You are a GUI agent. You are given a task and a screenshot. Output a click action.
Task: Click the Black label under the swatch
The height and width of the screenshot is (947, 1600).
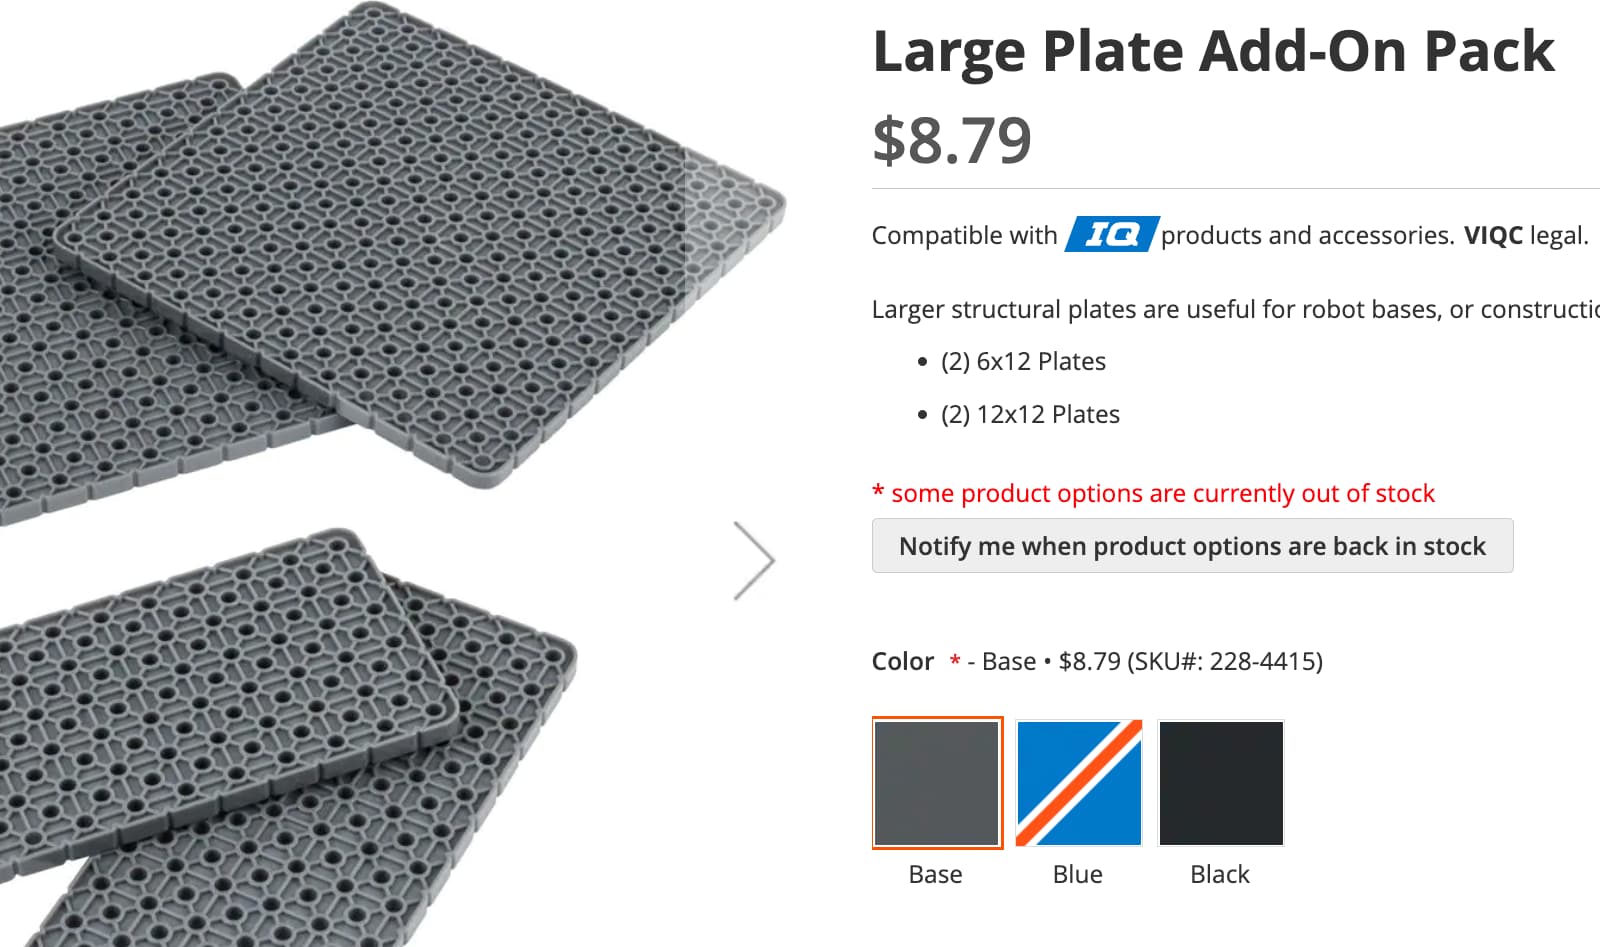point(1219,874)
